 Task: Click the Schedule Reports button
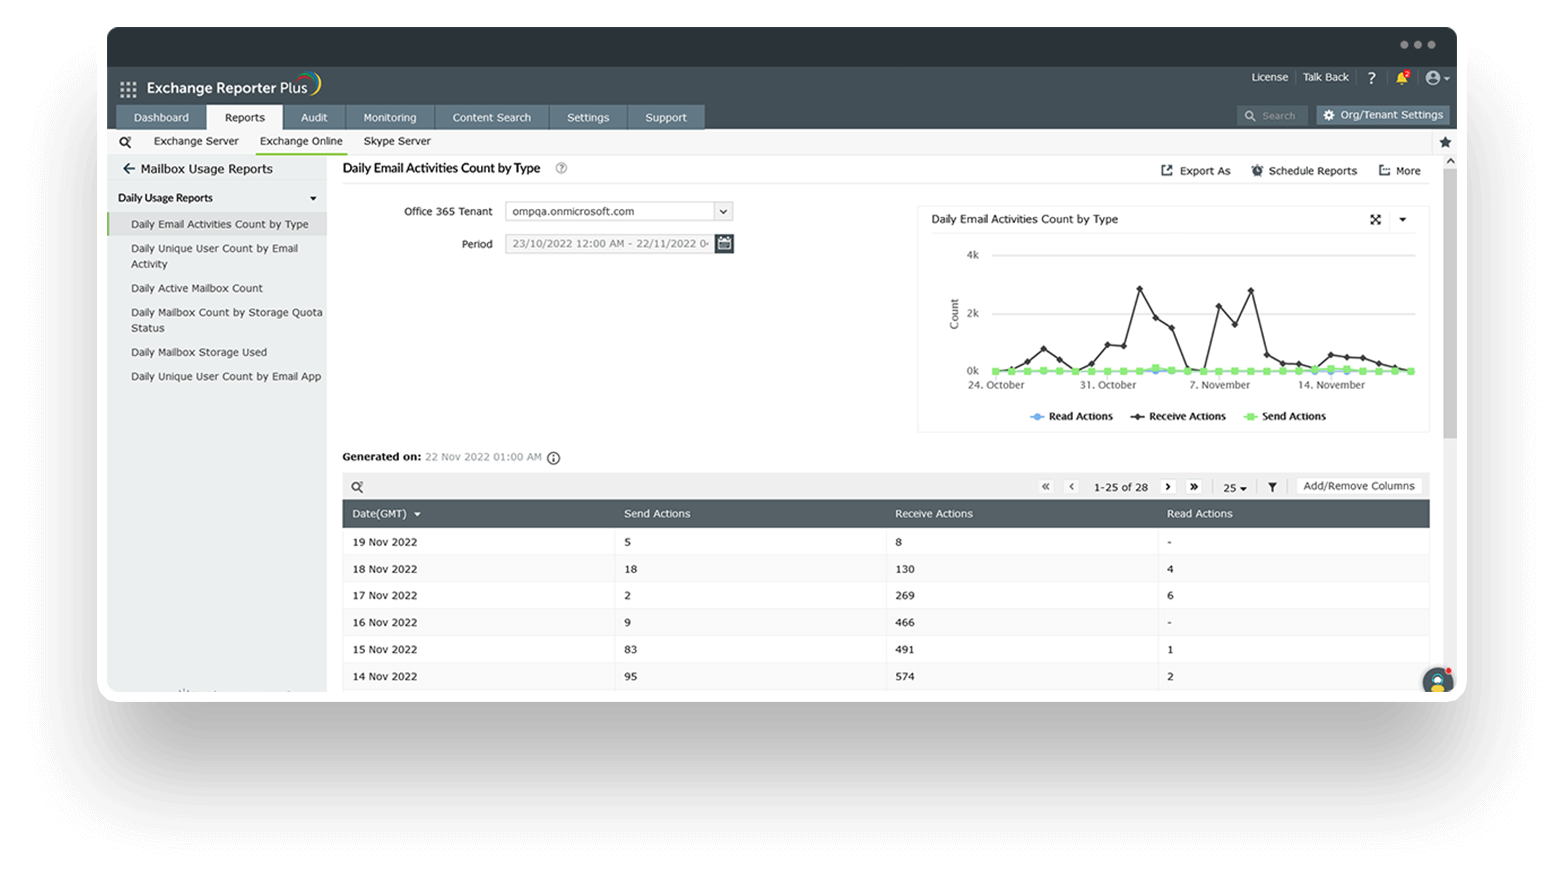1304,171
